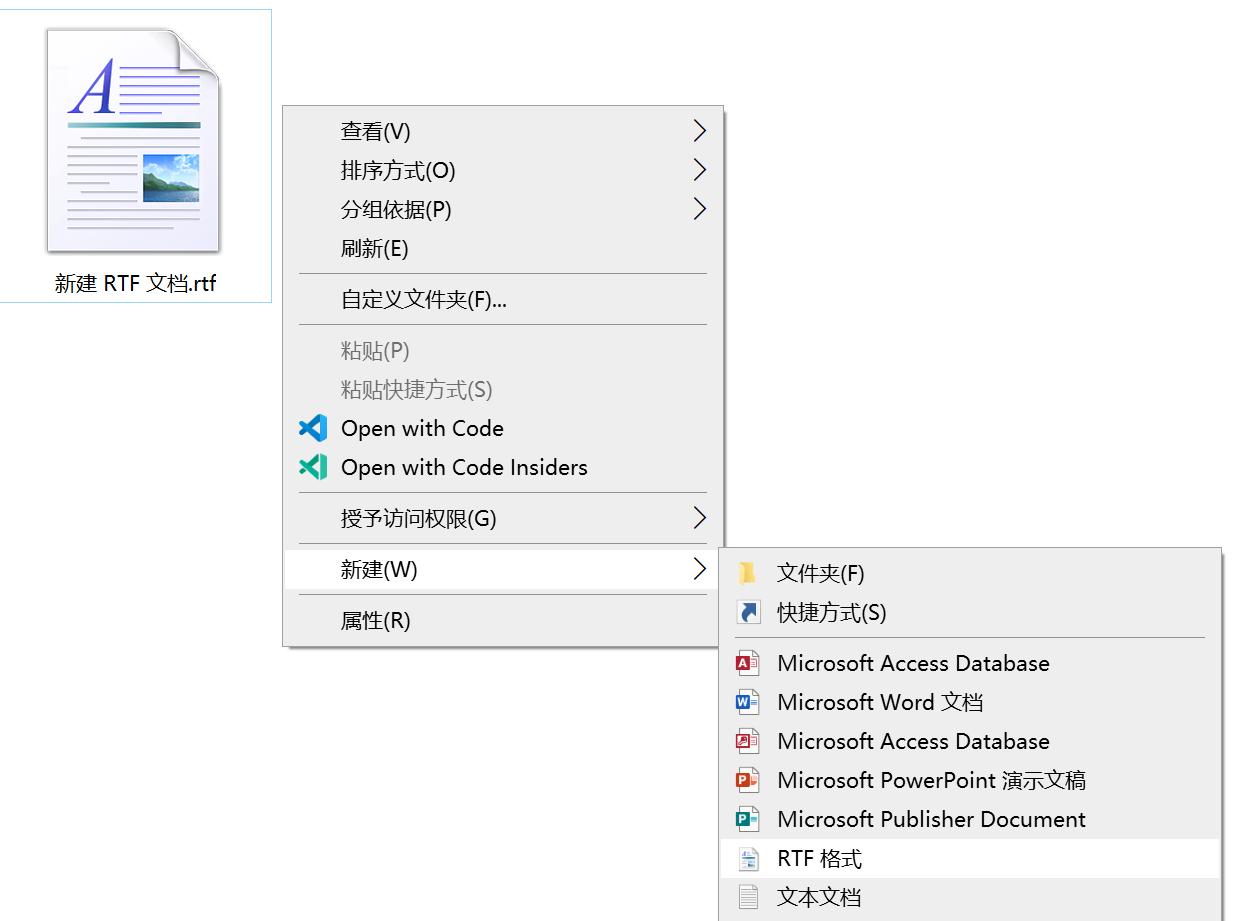Click the PowerPoint icon beside 演示文稿
The image size is (1233, 921).
click(x=747, y=780)
